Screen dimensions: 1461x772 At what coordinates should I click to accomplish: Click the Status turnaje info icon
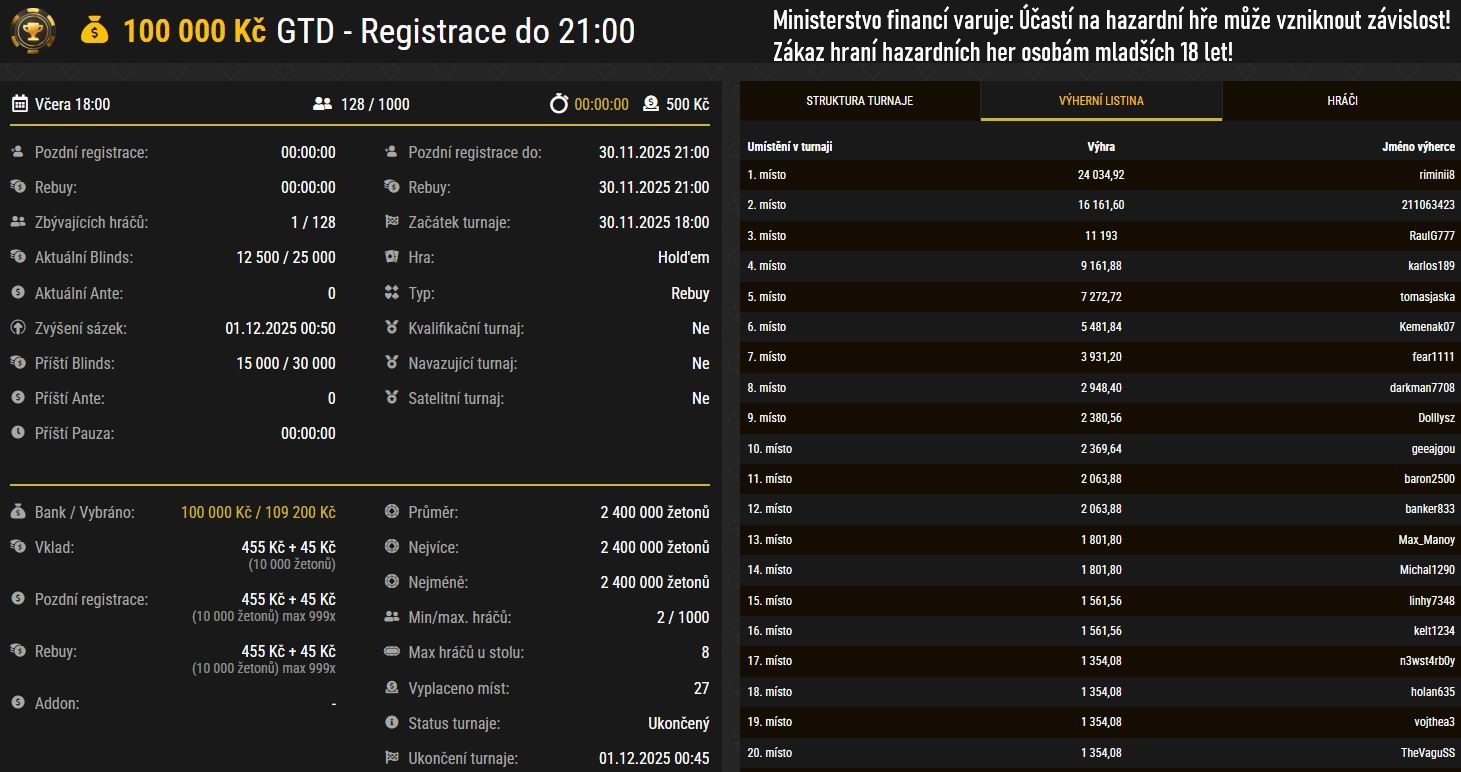tap(392, 722)
